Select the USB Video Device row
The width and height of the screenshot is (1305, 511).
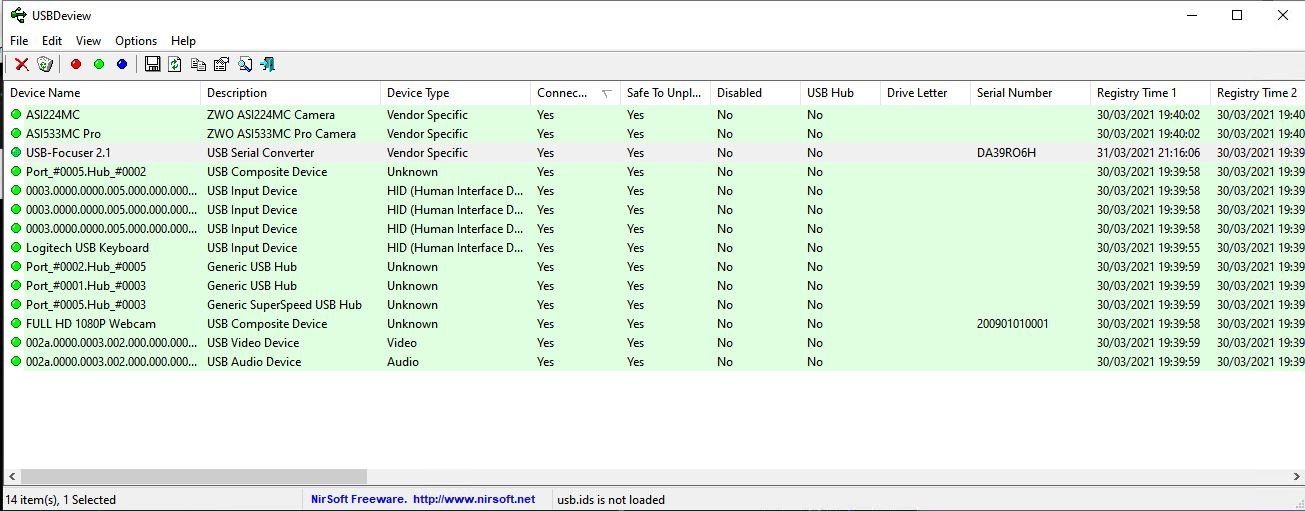[x=652, y=343]
